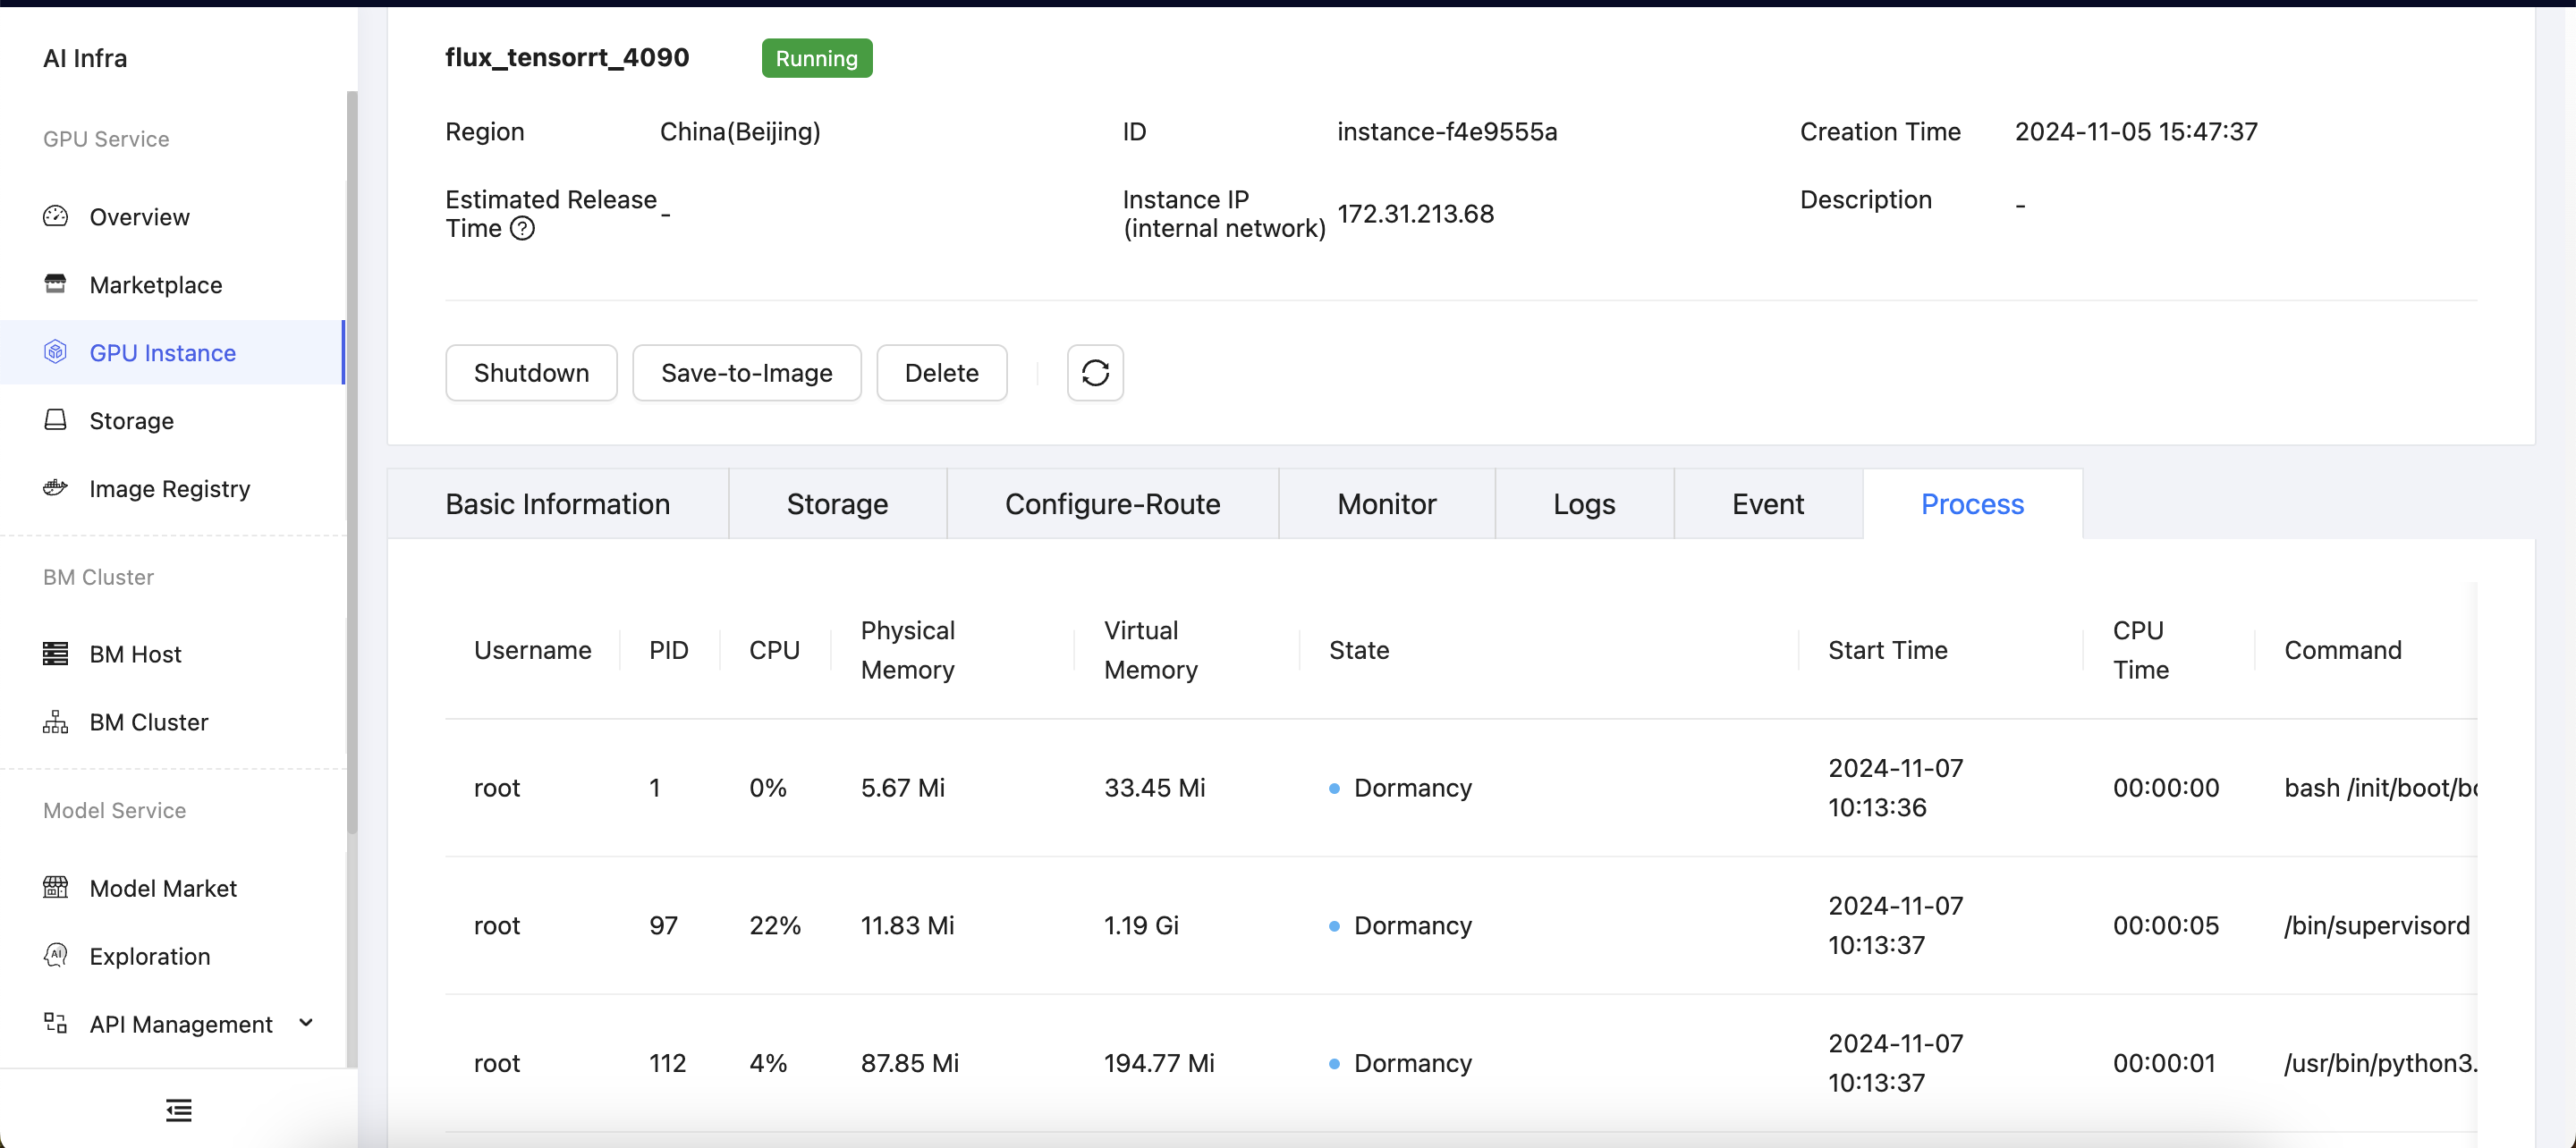Click the 5.67 Mi physical memory value
This screenshot has width=2576, height=1148.
click(x=902, y=788)
